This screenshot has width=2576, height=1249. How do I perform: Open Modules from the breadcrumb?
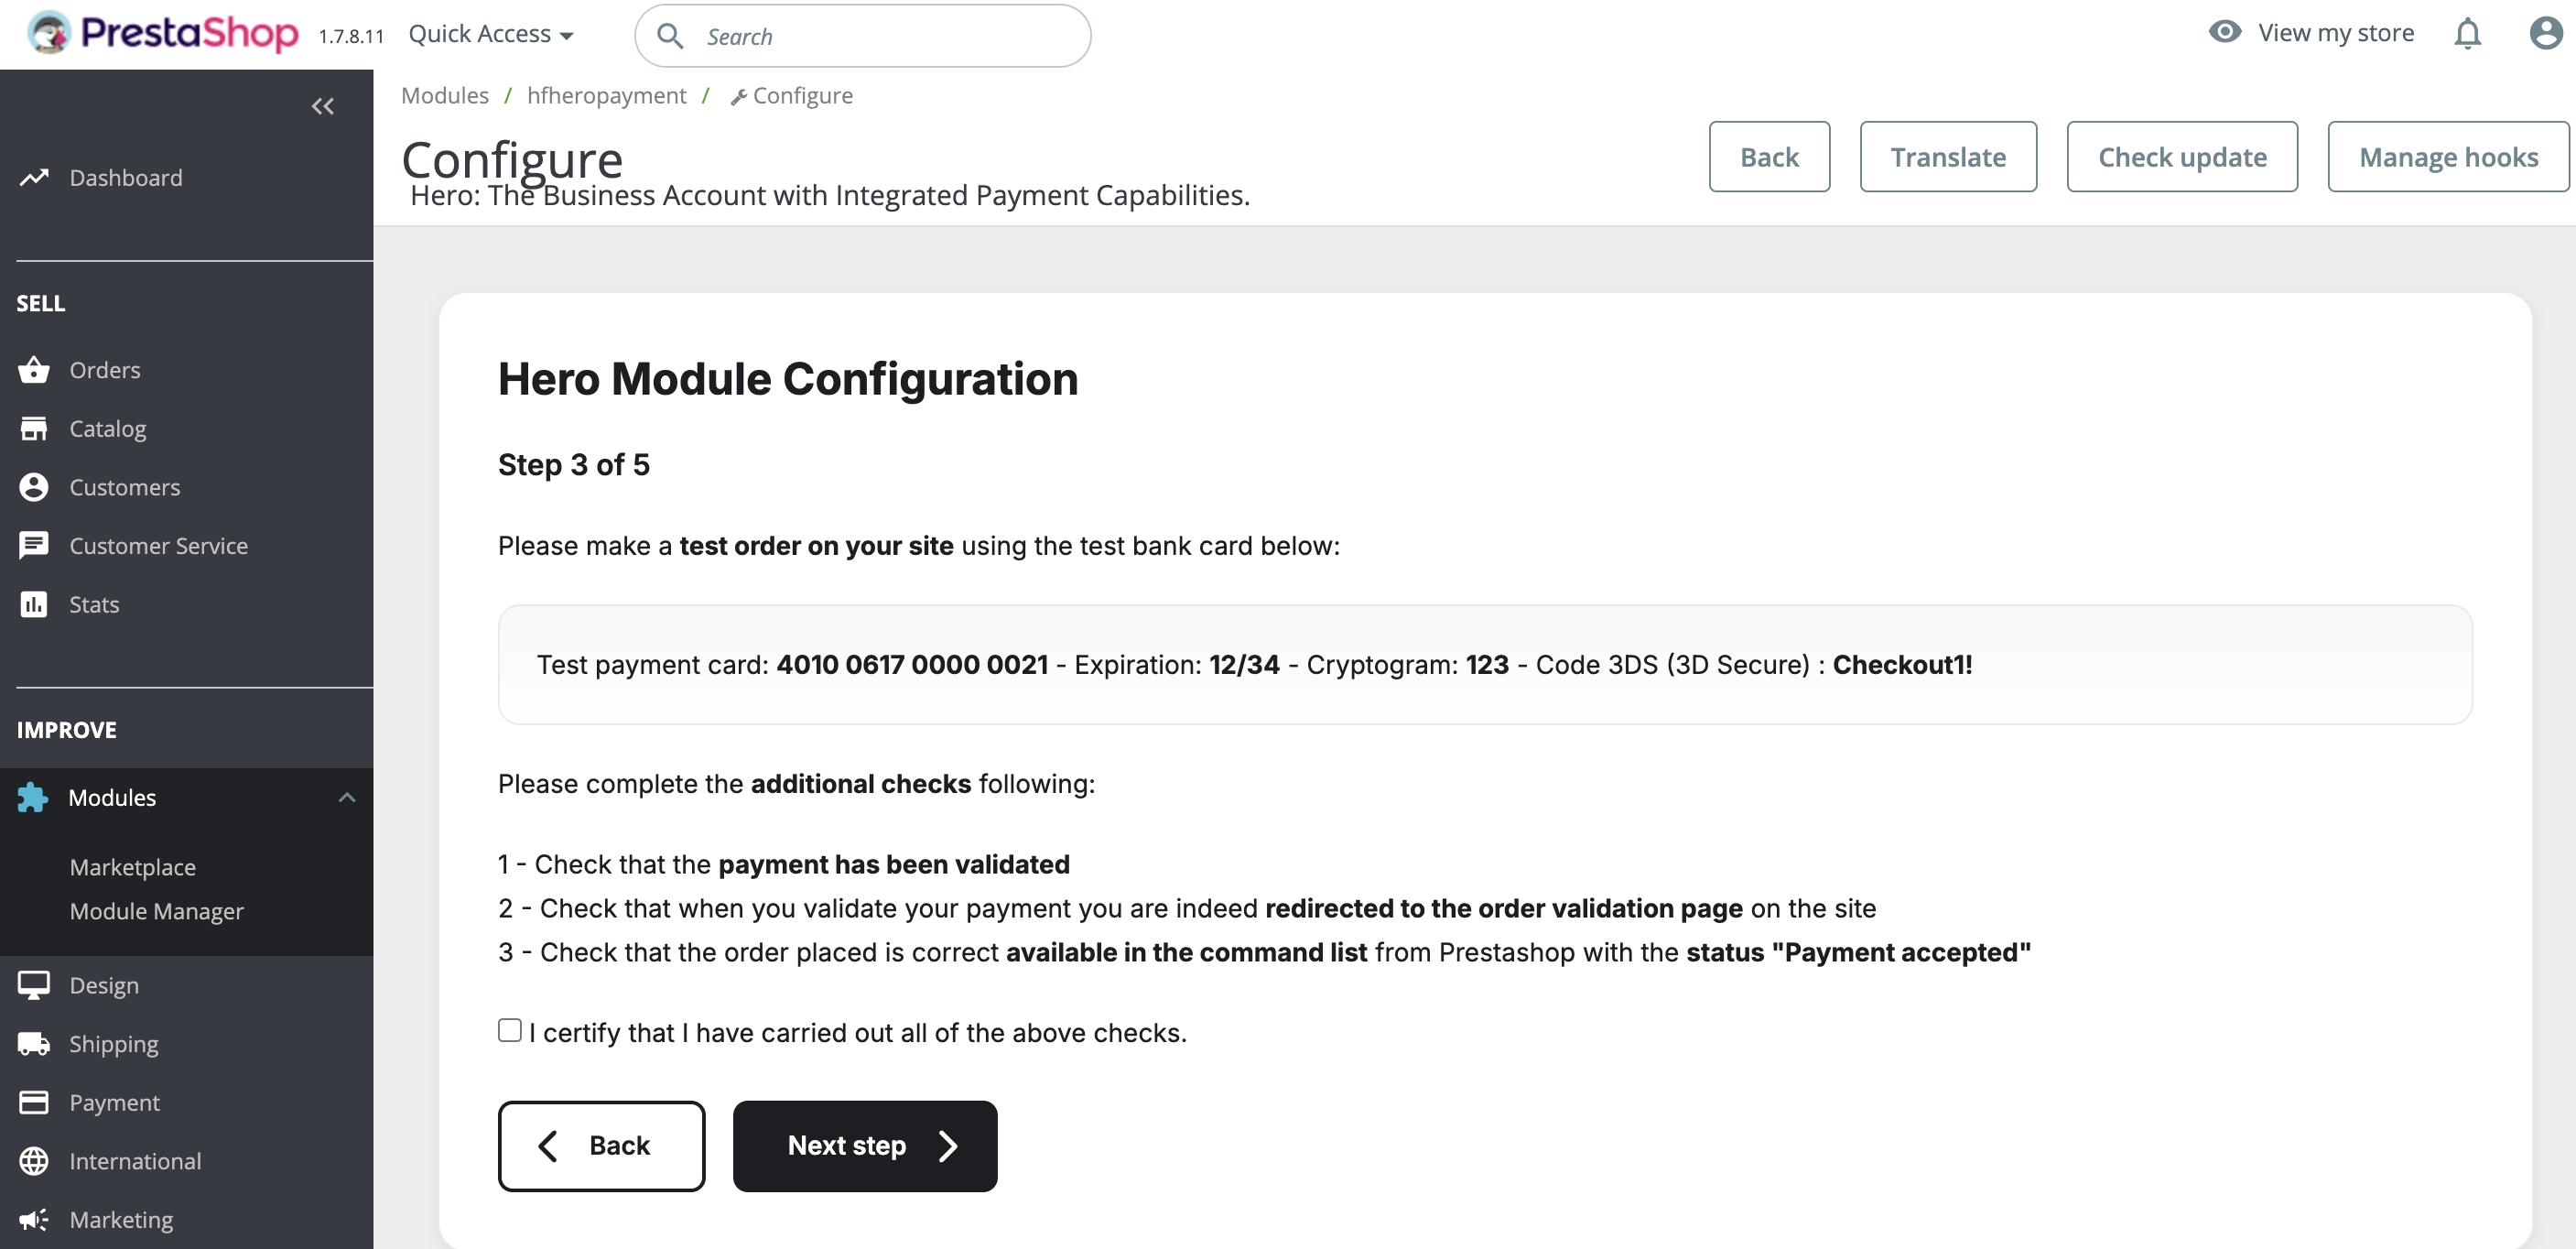coord(444,95)
